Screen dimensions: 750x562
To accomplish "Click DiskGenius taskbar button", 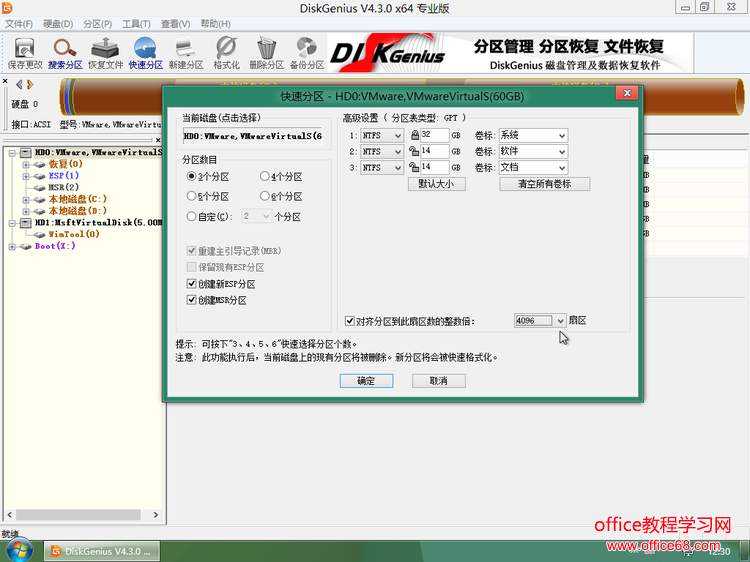I will (102, 551).
